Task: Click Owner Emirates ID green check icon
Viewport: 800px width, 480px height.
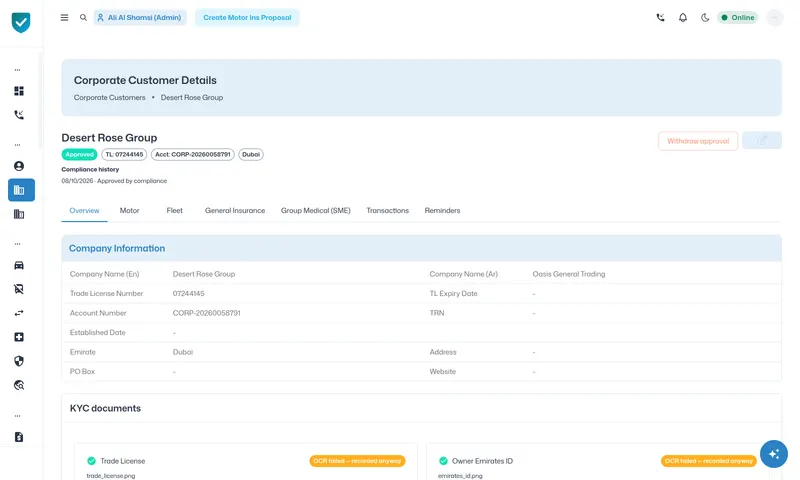Action: [443, 461]
